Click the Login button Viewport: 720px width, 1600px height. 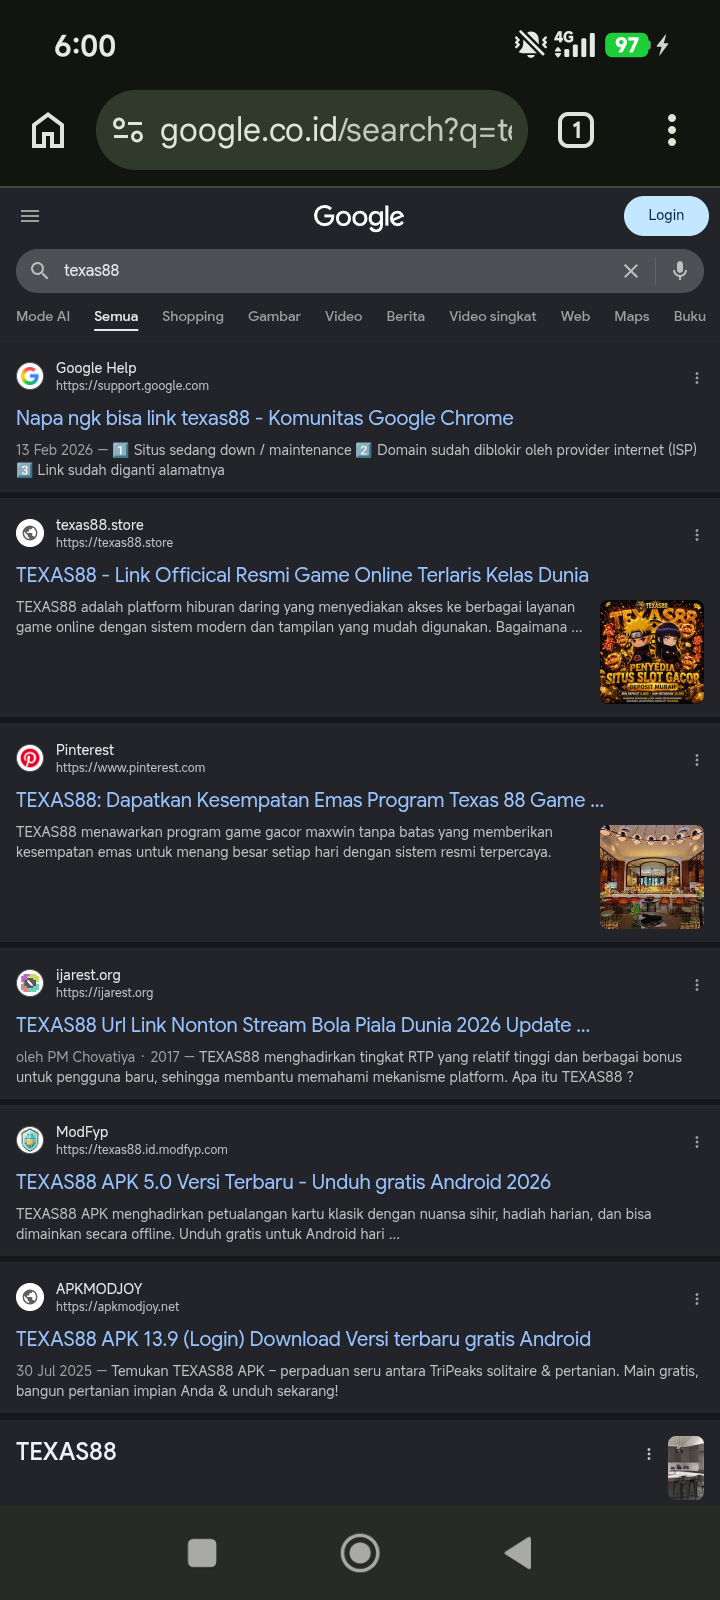[666, 216]
